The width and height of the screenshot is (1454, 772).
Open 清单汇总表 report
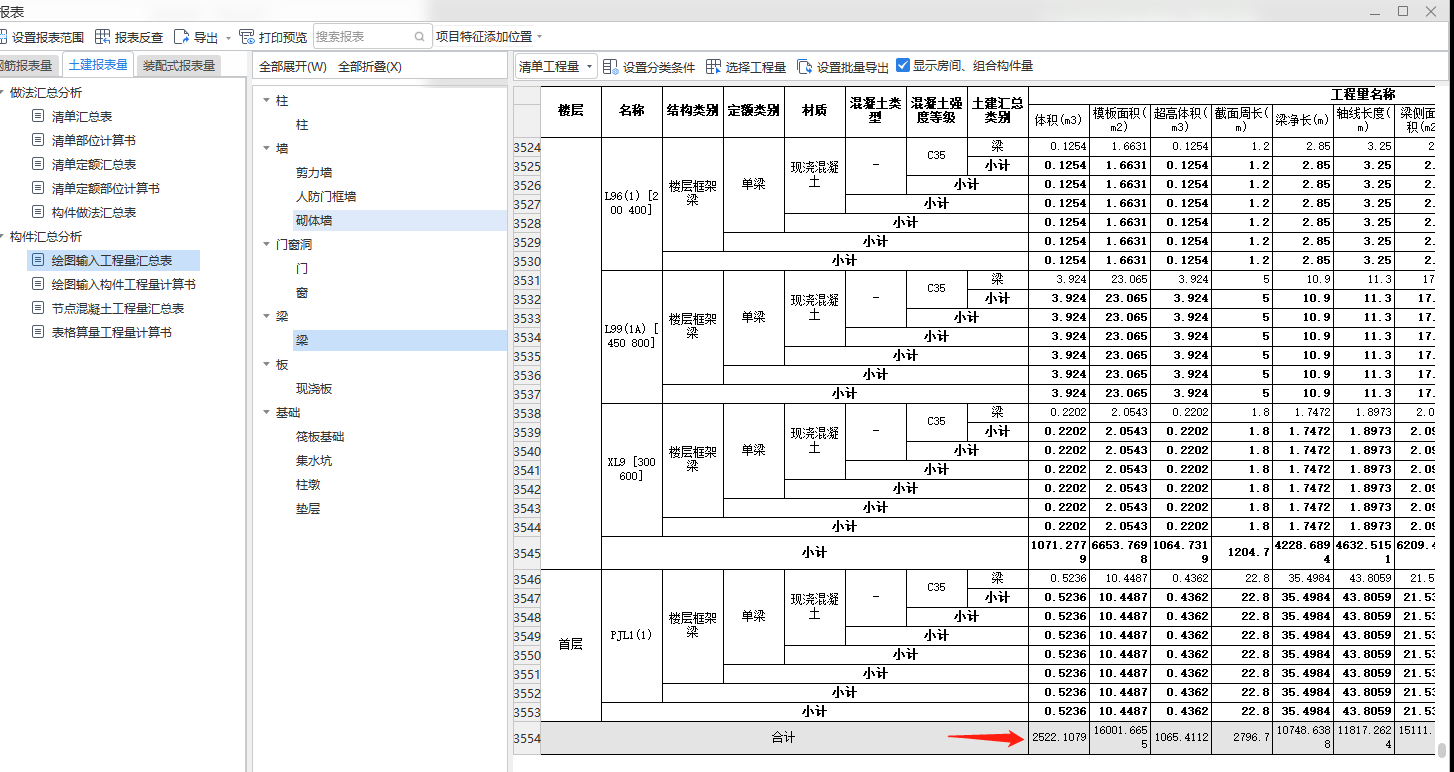82,116
